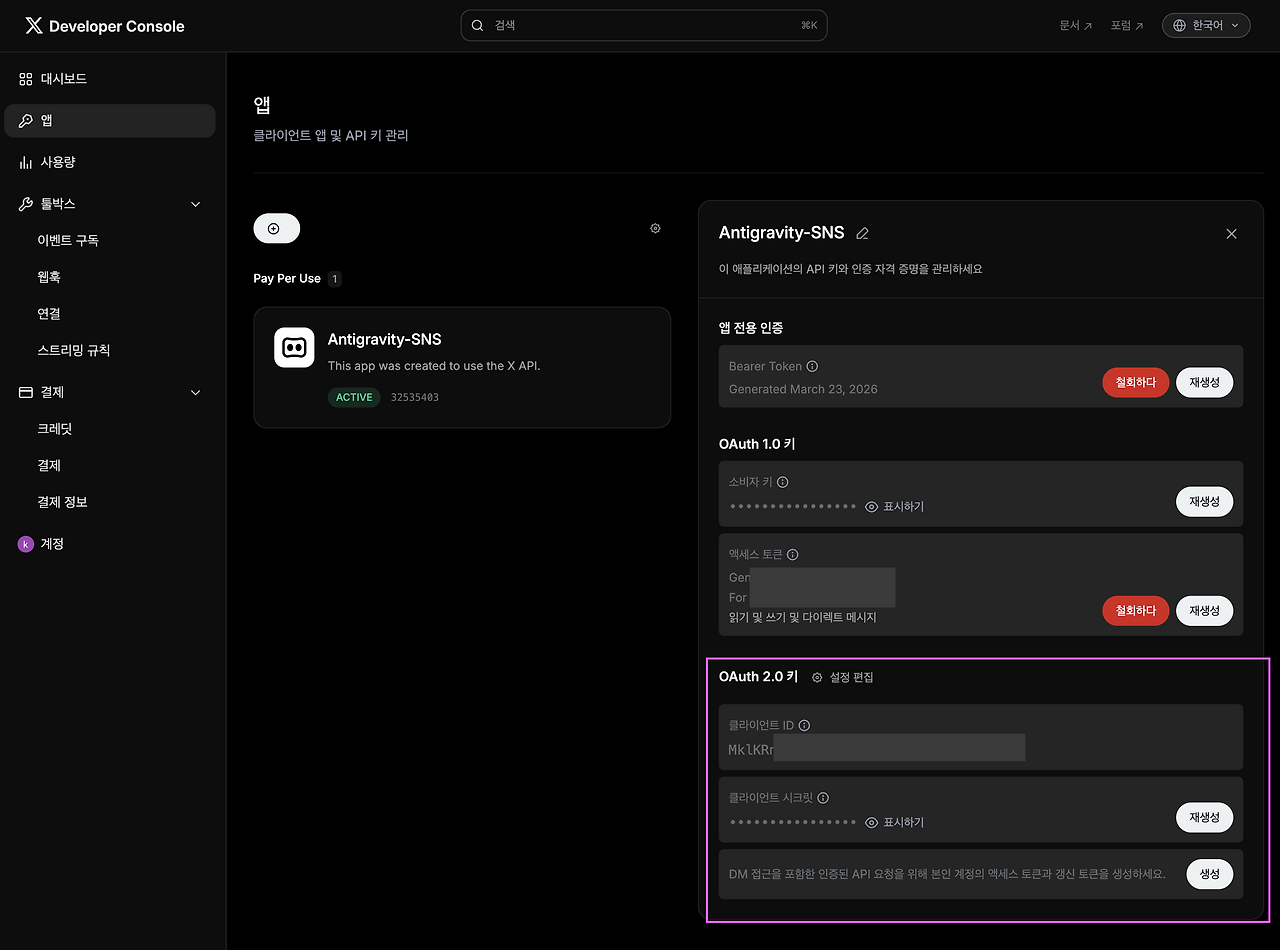
Task: Select 앱 in the sidebar
Action: [x=110, y=121]
